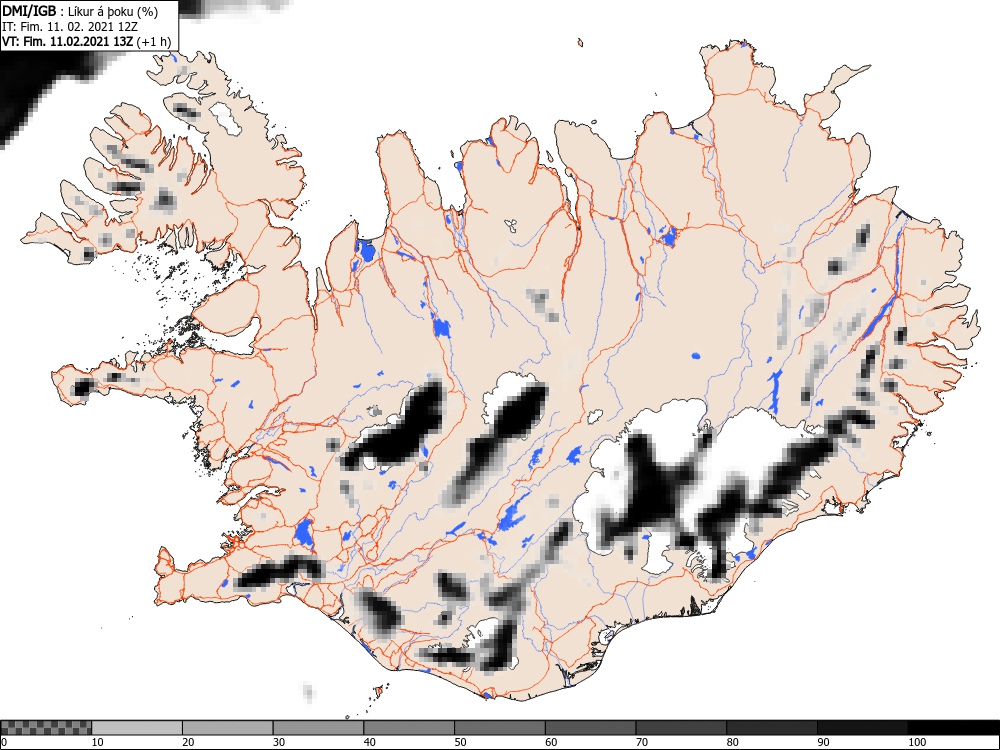Viewport: 1000px width, 750px height.
Task: Select the 'IT: Fim. 11. 02. 2021 12Z' line
Action: (x=70, y=27)
